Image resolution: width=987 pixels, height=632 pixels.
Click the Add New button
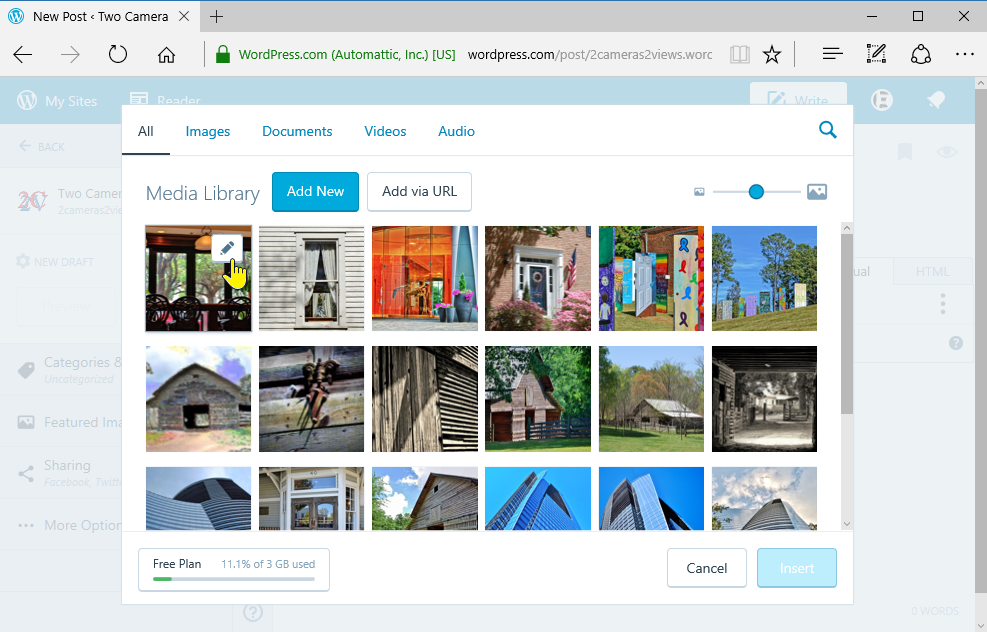tap(315, 192)
